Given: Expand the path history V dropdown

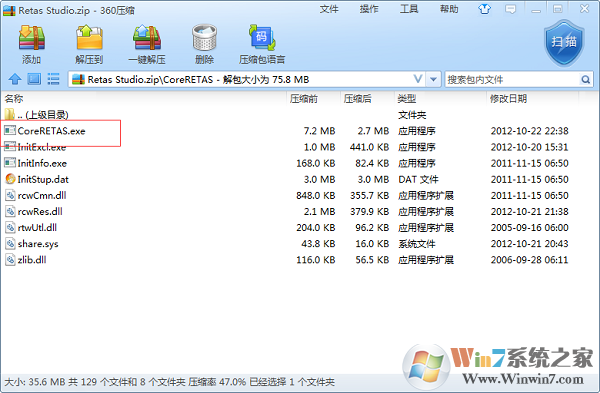Looking at the screenshot, I should click(x=418, y=79).
